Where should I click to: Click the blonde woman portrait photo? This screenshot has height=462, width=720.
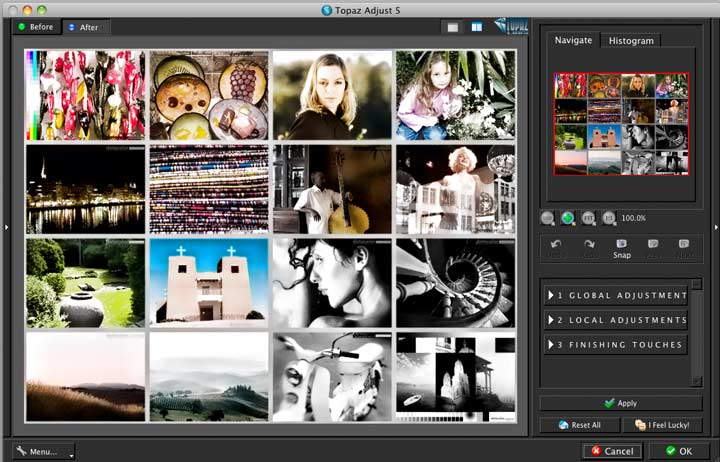(332, 95)
